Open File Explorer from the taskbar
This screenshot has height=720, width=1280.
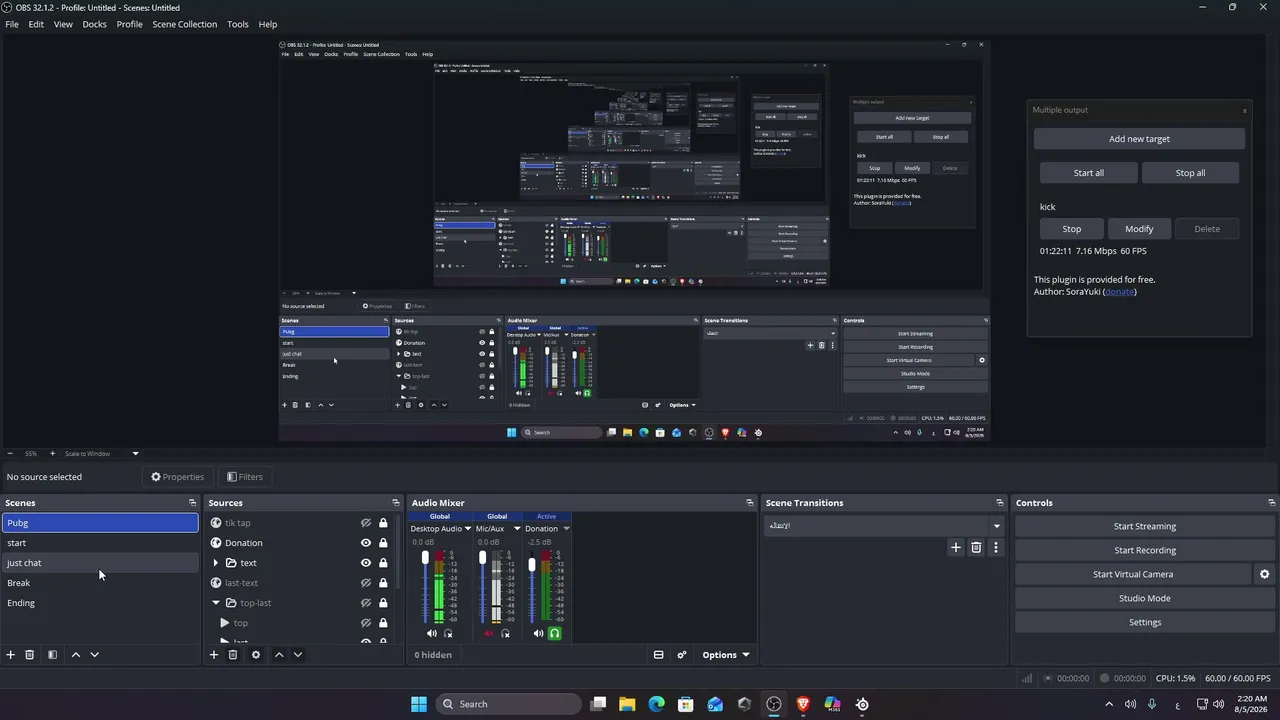click(x=627, y=704)
